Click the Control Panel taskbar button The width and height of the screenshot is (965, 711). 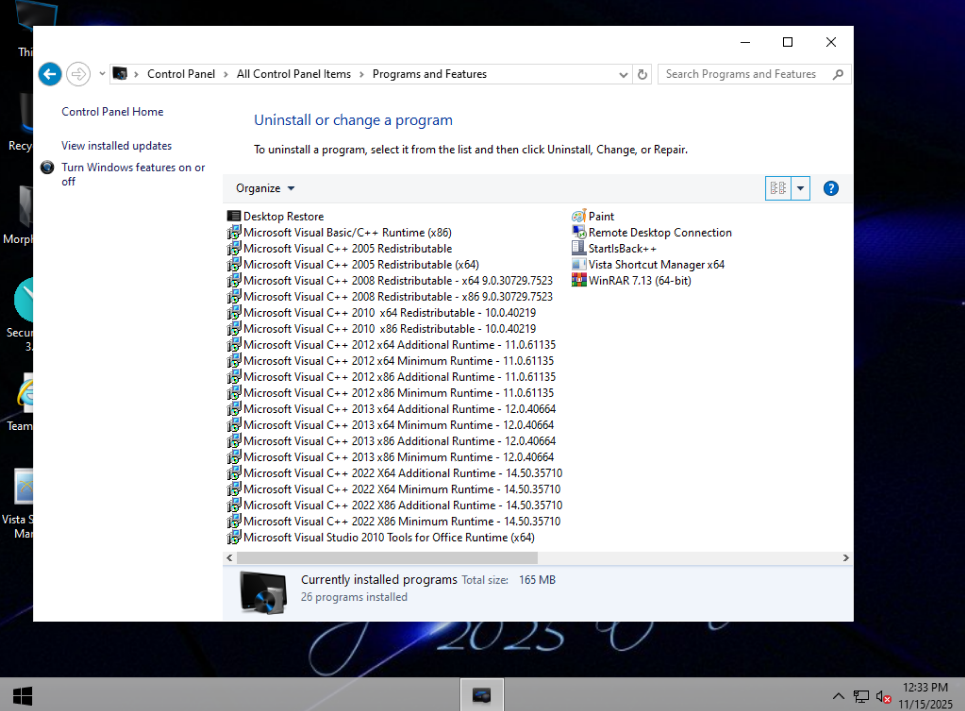[x=482, y=695]
